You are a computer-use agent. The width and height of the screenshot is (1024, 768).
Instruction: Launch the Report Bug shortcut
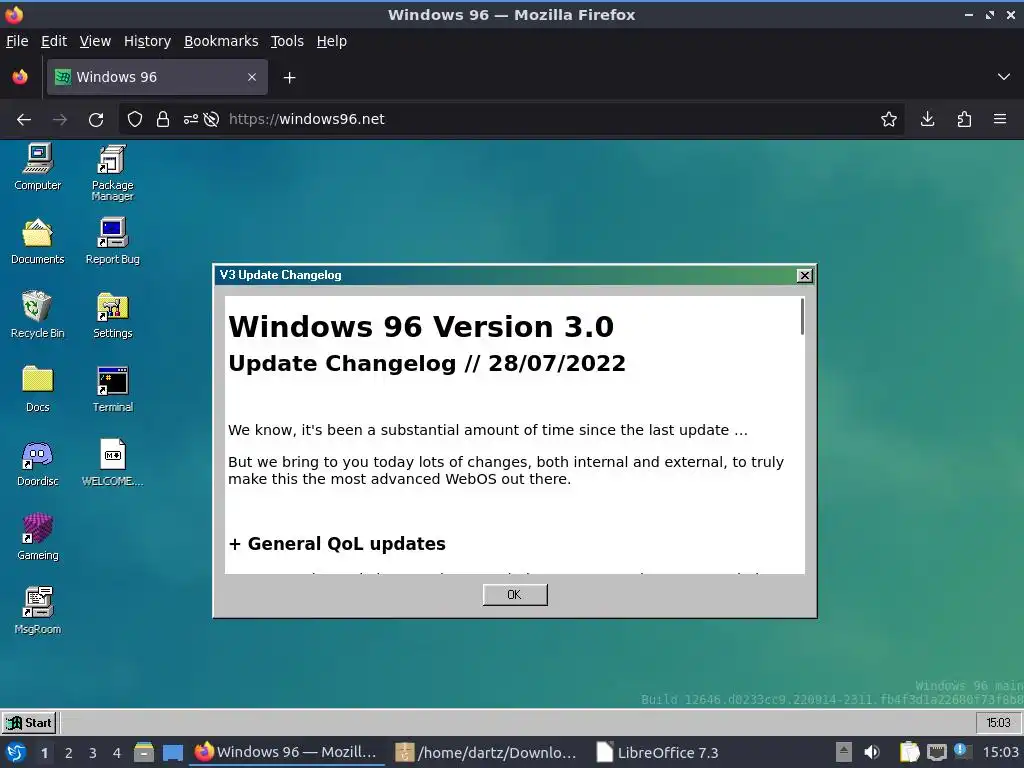pos(112,241)
